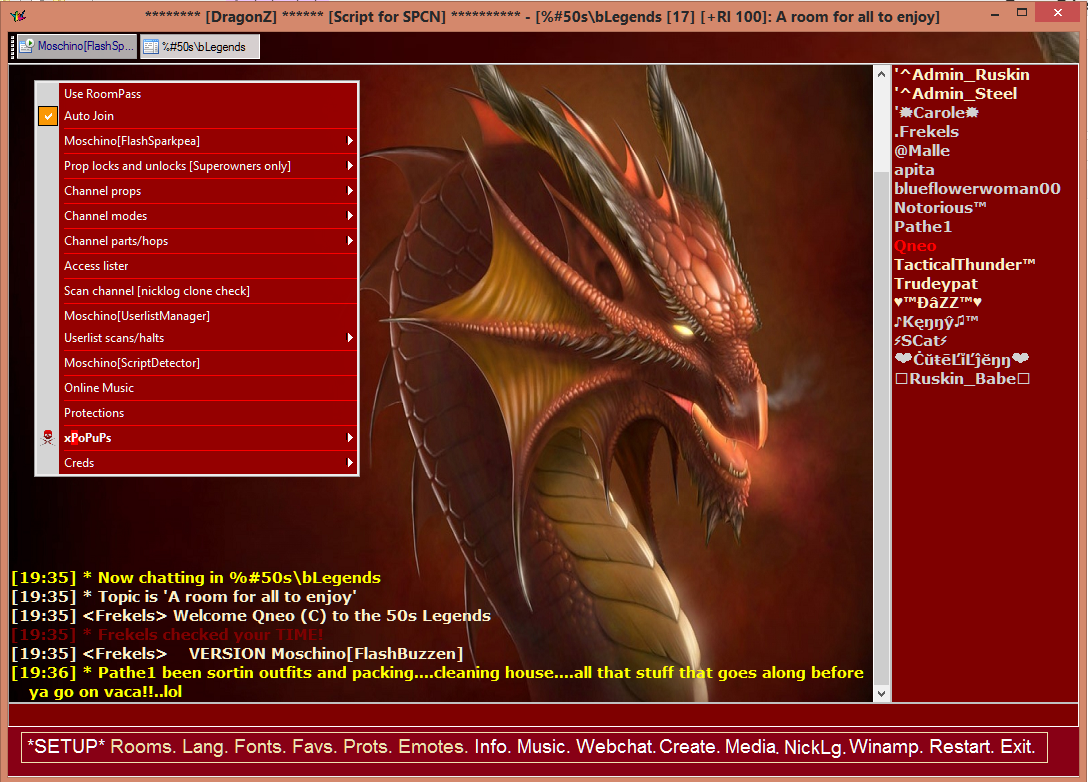Select user blueflowerwoman00 in userlist

977,189
